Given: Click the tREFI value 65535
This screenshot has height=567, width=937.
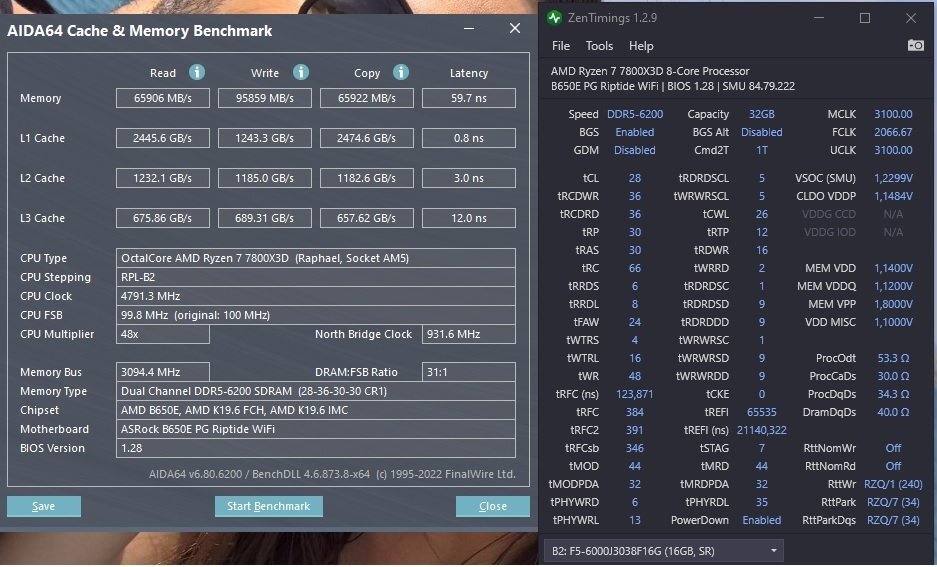Looking at the screenshot, I should pyautogui.click(x=761, y=412).
